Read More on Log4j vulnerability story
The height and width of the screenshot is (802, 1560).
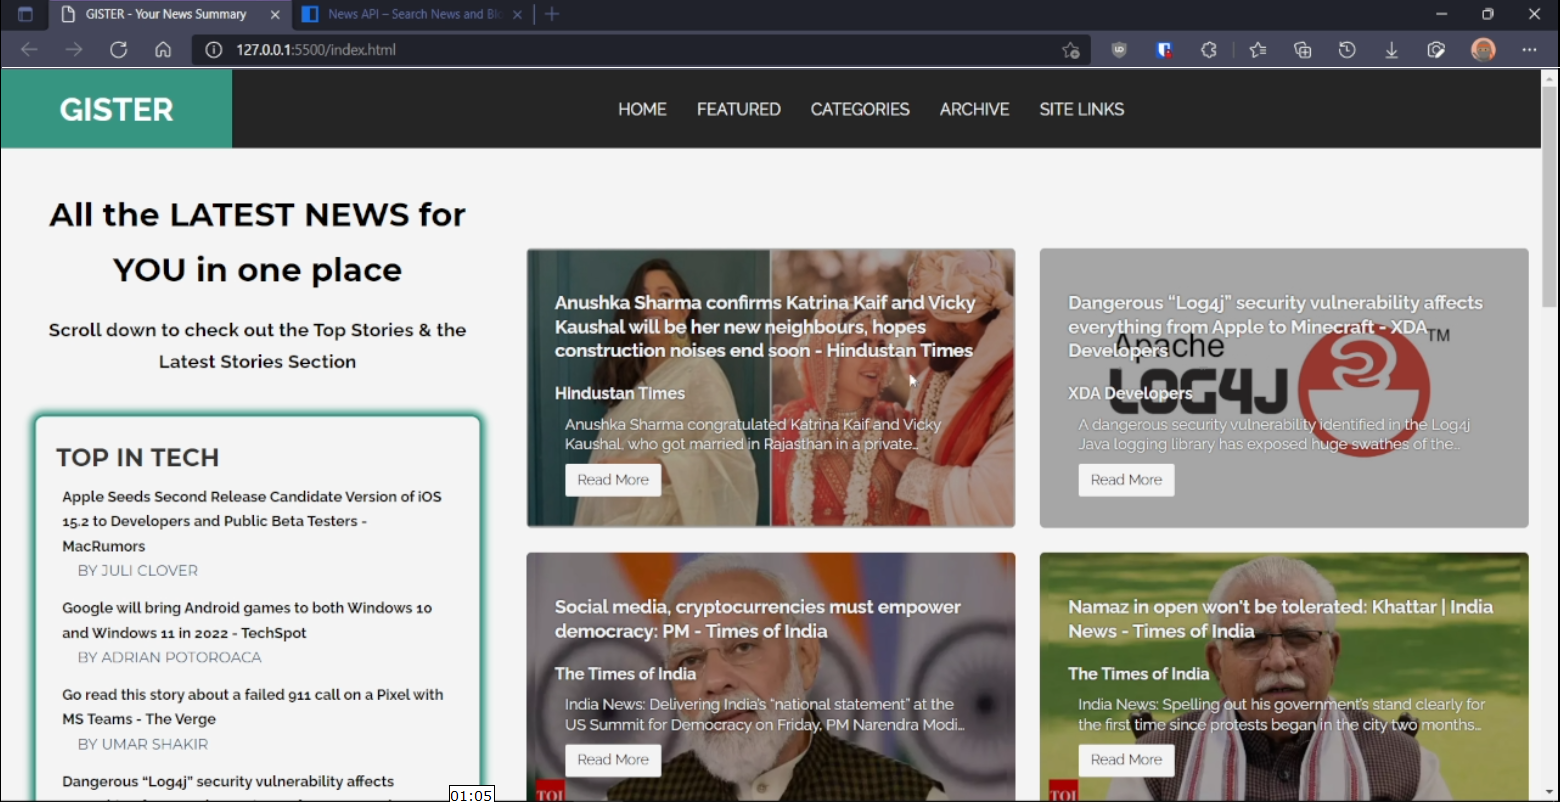1126,480
